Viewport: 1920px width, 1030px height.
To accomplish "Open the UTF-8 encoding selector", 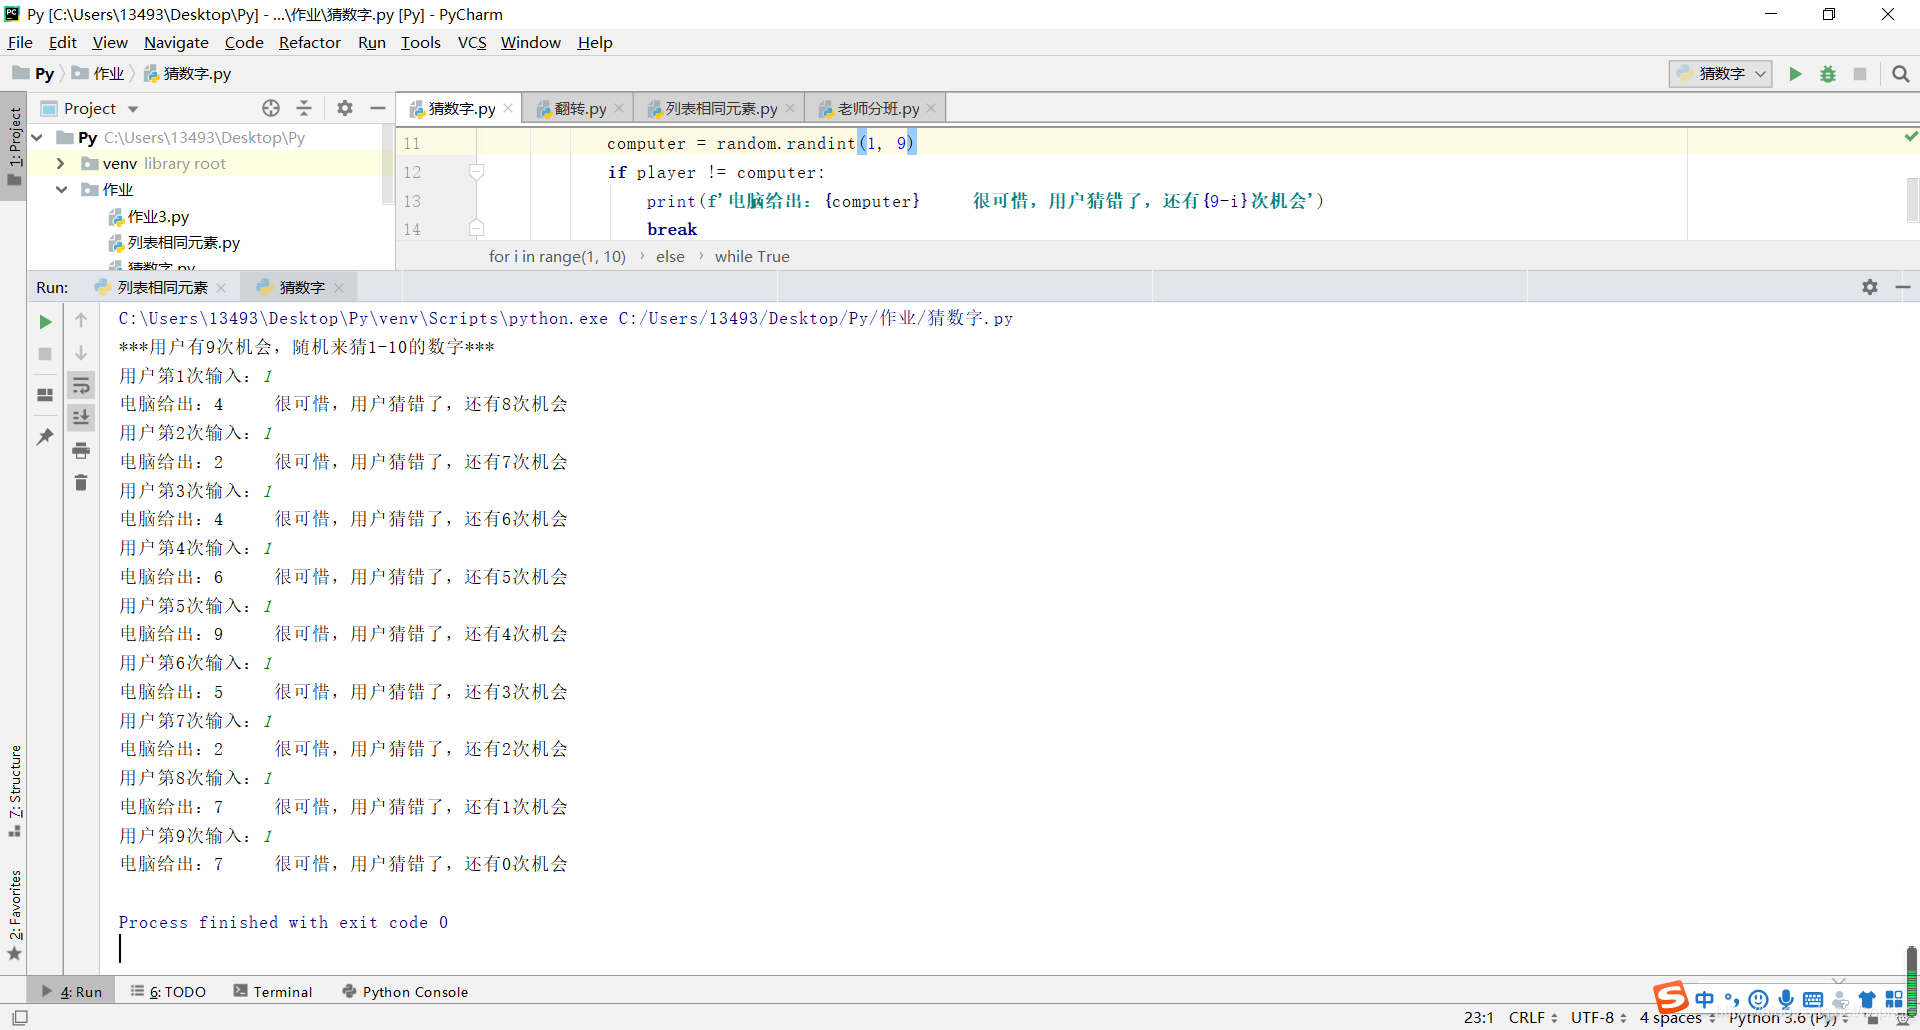I will click(x=1598, y=1018).
